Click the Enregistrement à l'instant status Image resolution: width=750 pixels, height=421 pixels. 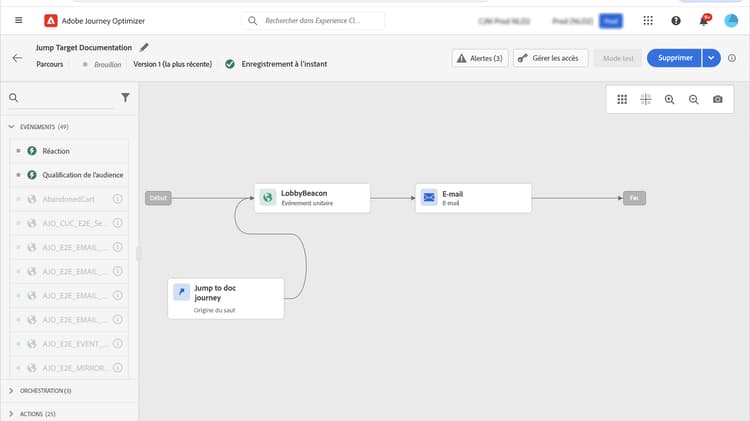point(284,64)
